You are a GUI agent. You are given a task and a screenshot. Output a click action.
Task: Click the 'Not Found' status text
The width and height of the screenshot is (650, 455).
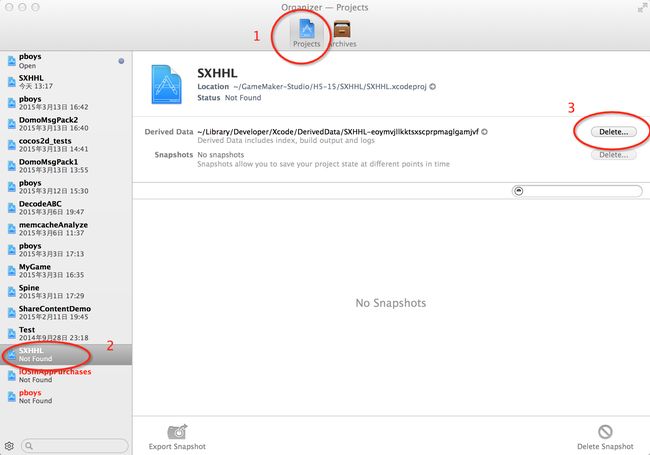pos(243,98)
